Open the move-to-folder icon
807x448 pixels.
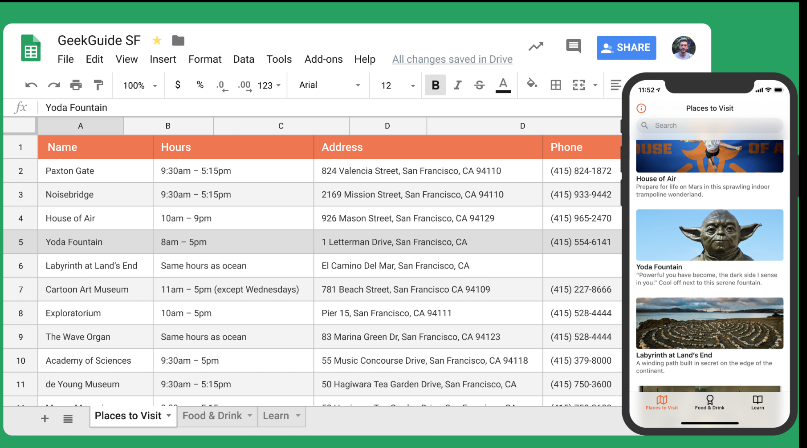click(x=178, y=40)
